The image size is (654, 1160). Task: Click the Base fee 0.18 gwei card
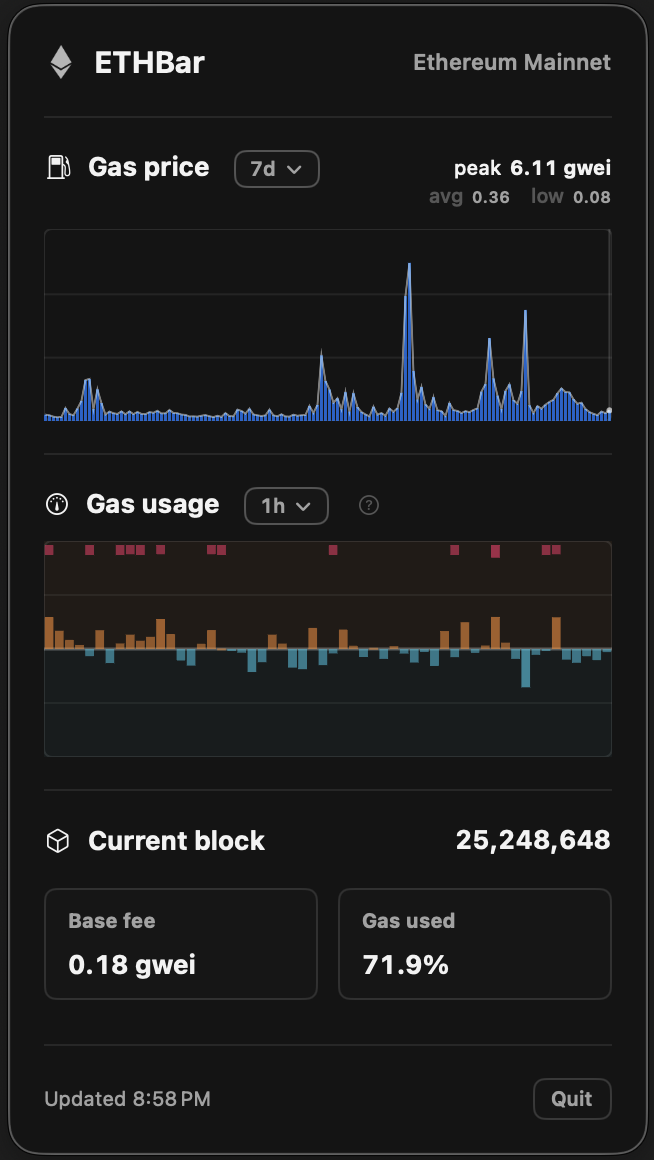coord(181,944)
